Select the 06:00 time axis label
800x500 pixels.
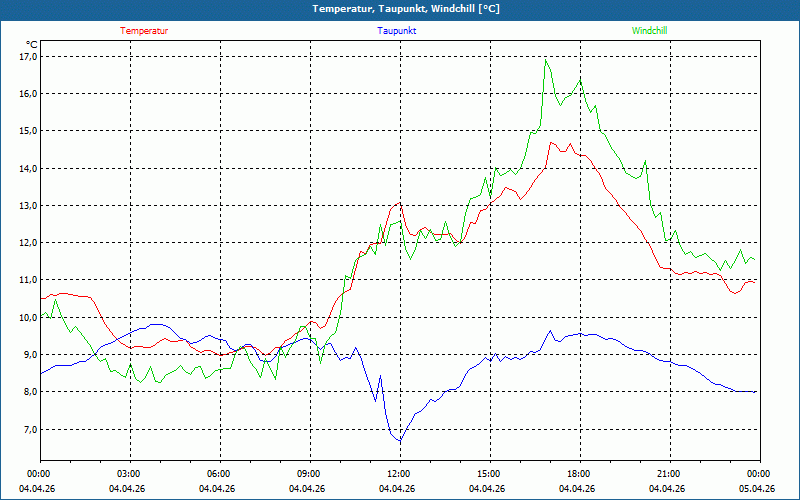[219, 474]
